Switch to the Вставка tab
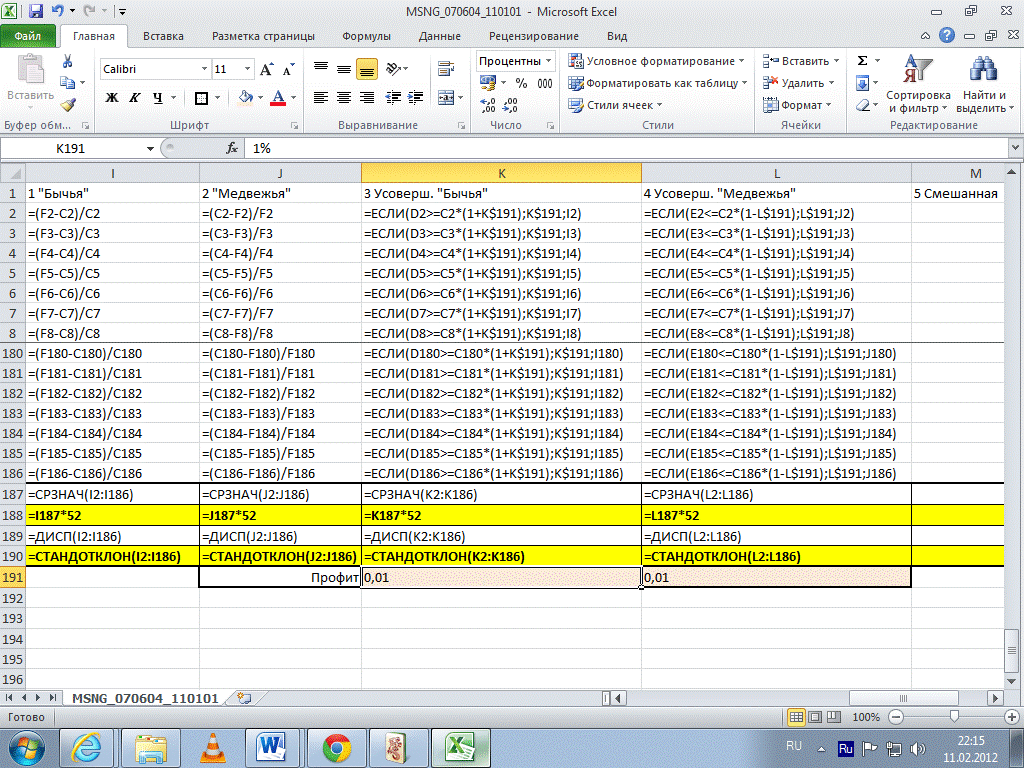Screen dimensions: 1024x768 [163, 37]
